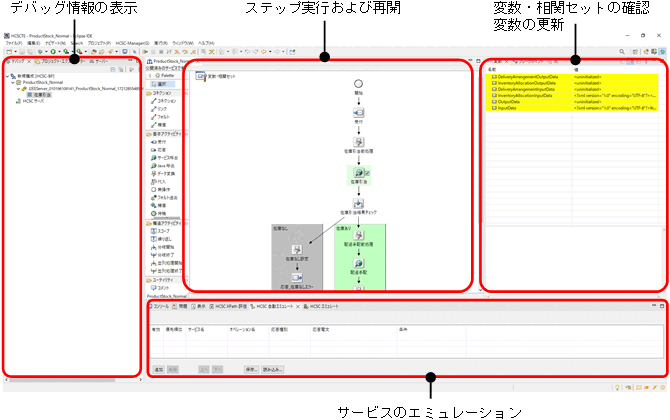
Task: Maximize the bottom emulation panel view
Action: 662,306
